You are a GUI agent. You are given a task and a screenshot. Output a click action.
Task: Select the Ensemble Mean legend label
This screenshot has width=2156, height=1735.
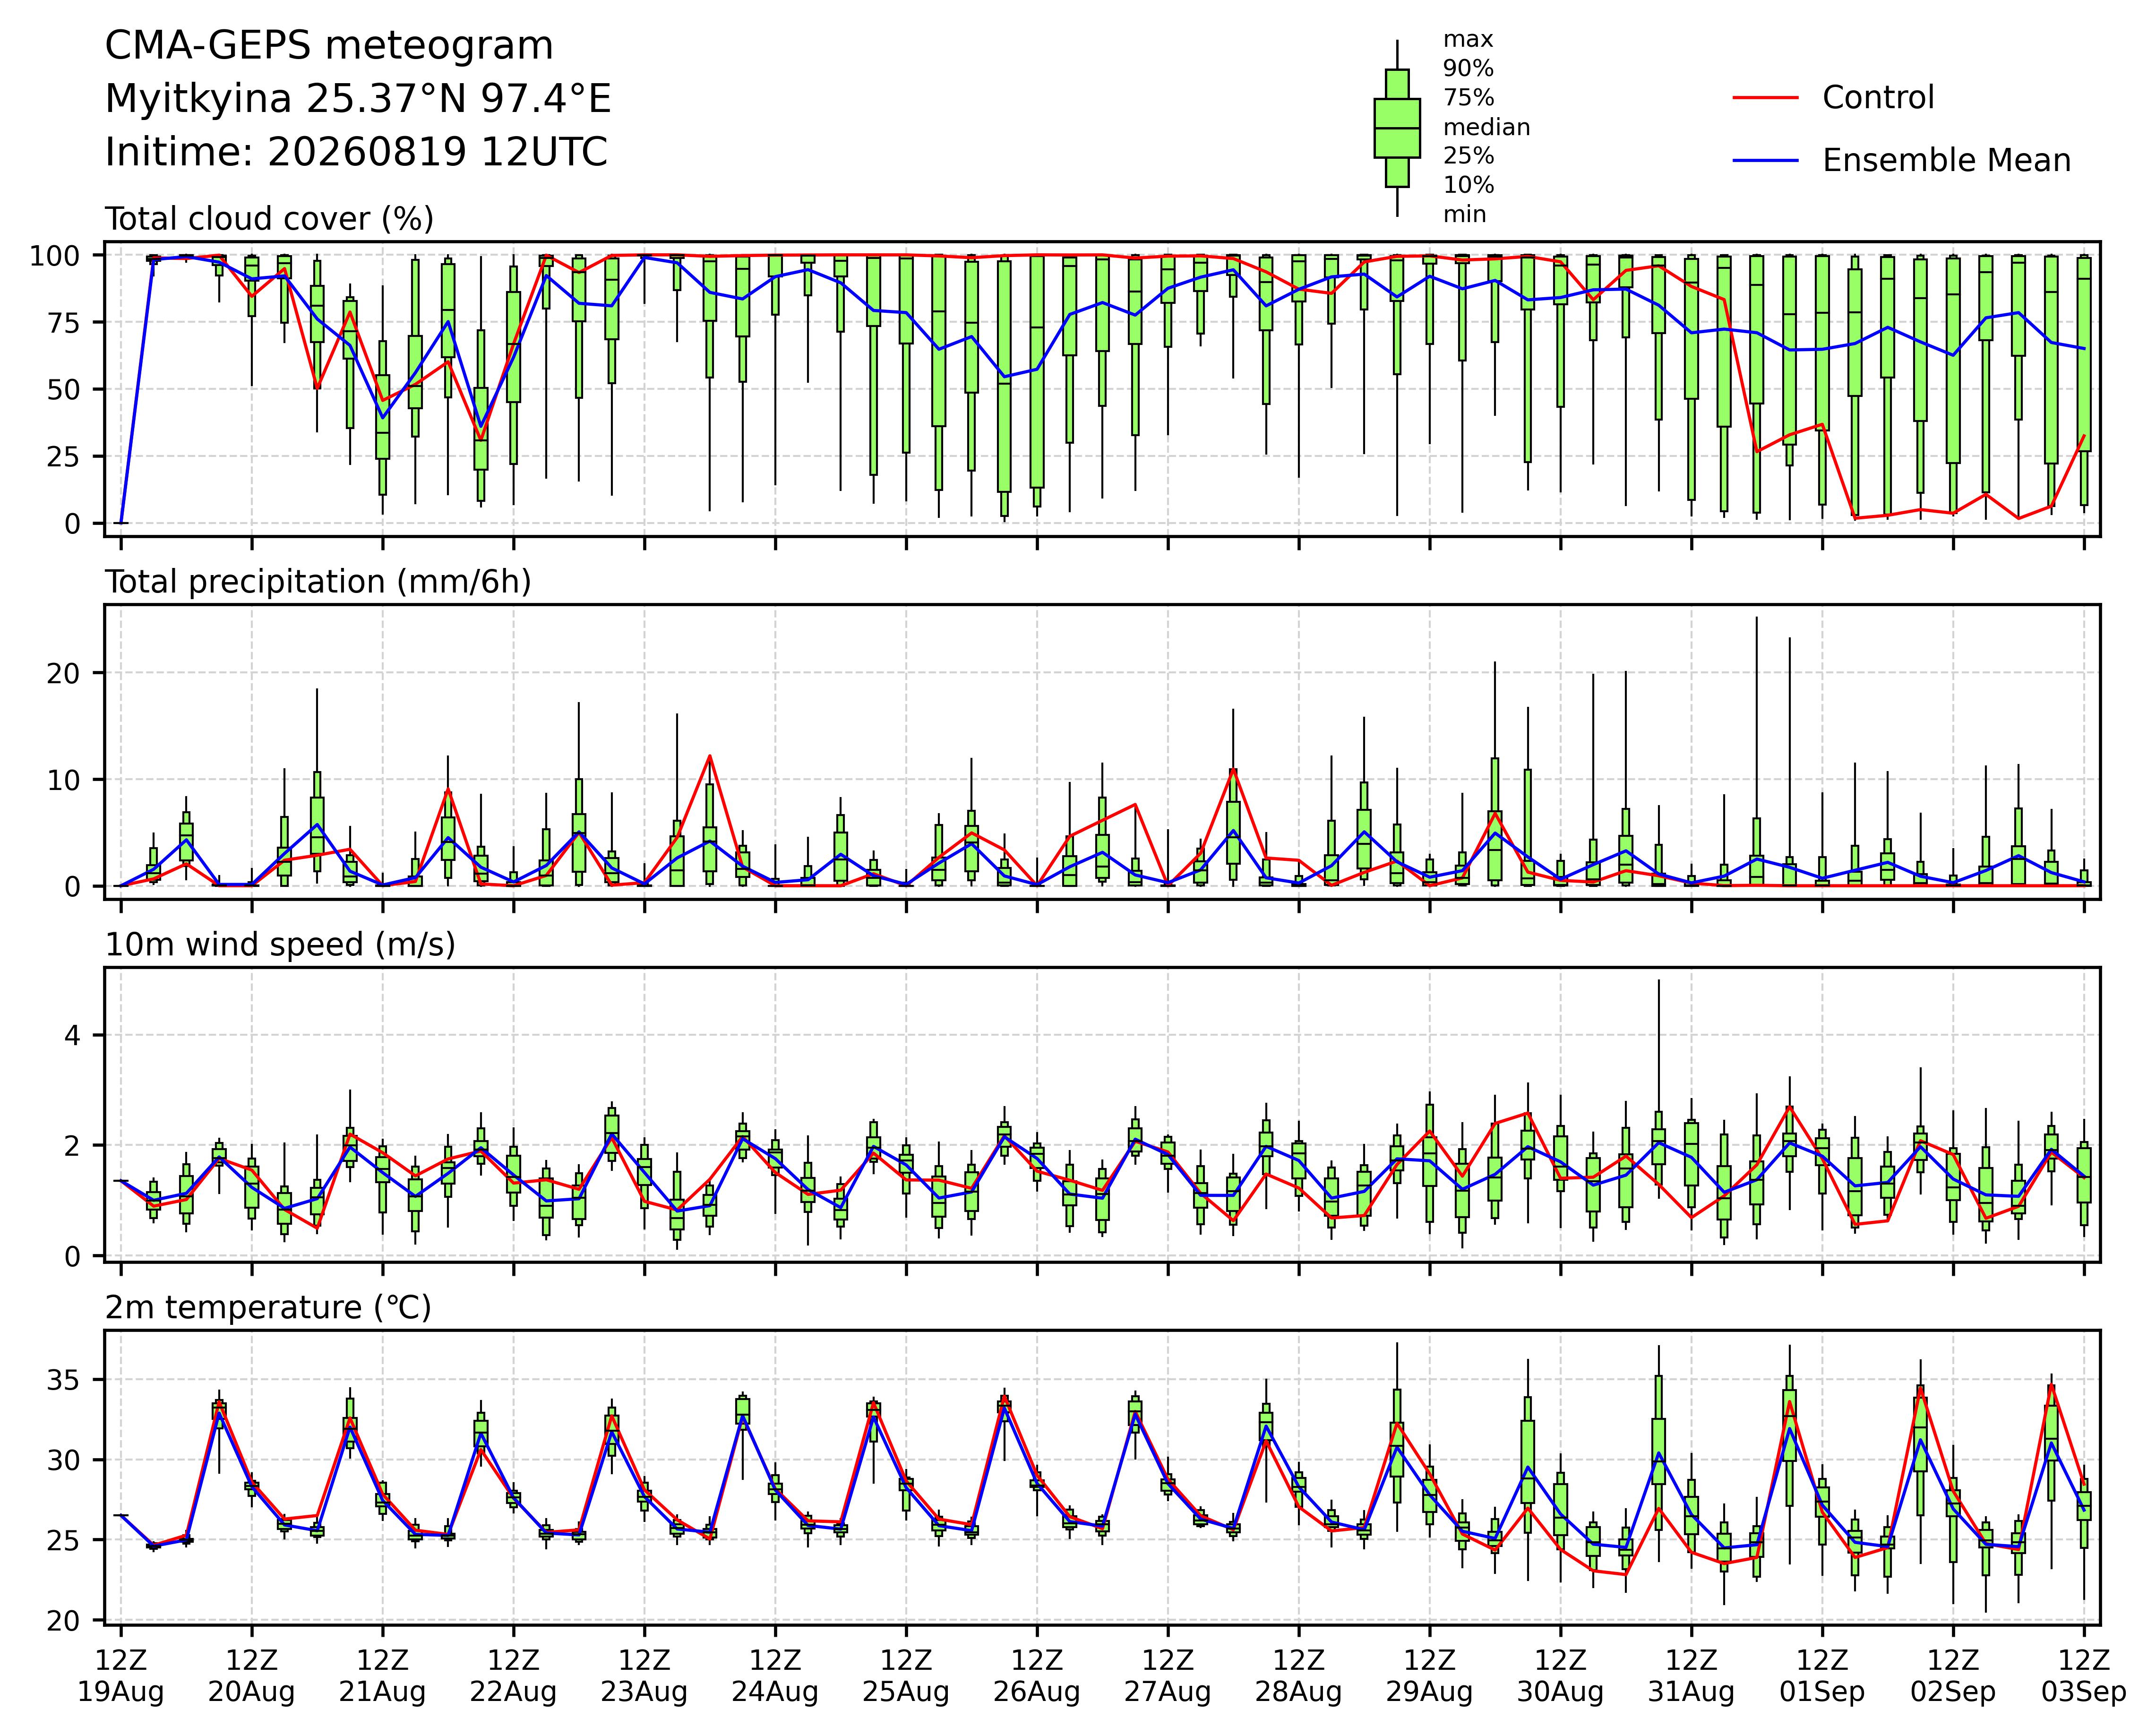[1946, 161]
